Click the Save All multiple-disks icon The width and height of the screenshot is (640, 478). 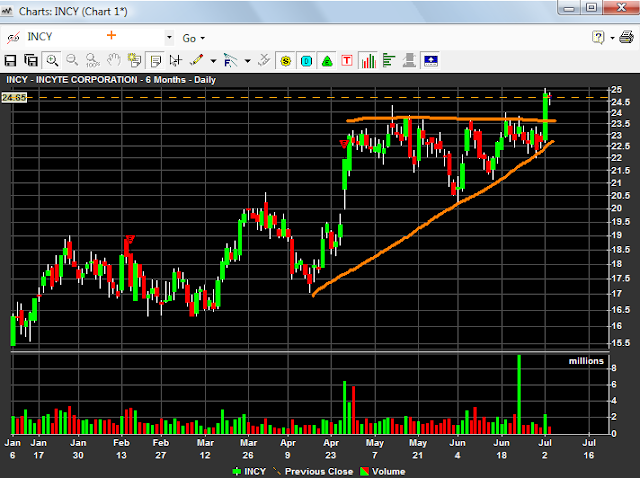[x=31, y=61]
